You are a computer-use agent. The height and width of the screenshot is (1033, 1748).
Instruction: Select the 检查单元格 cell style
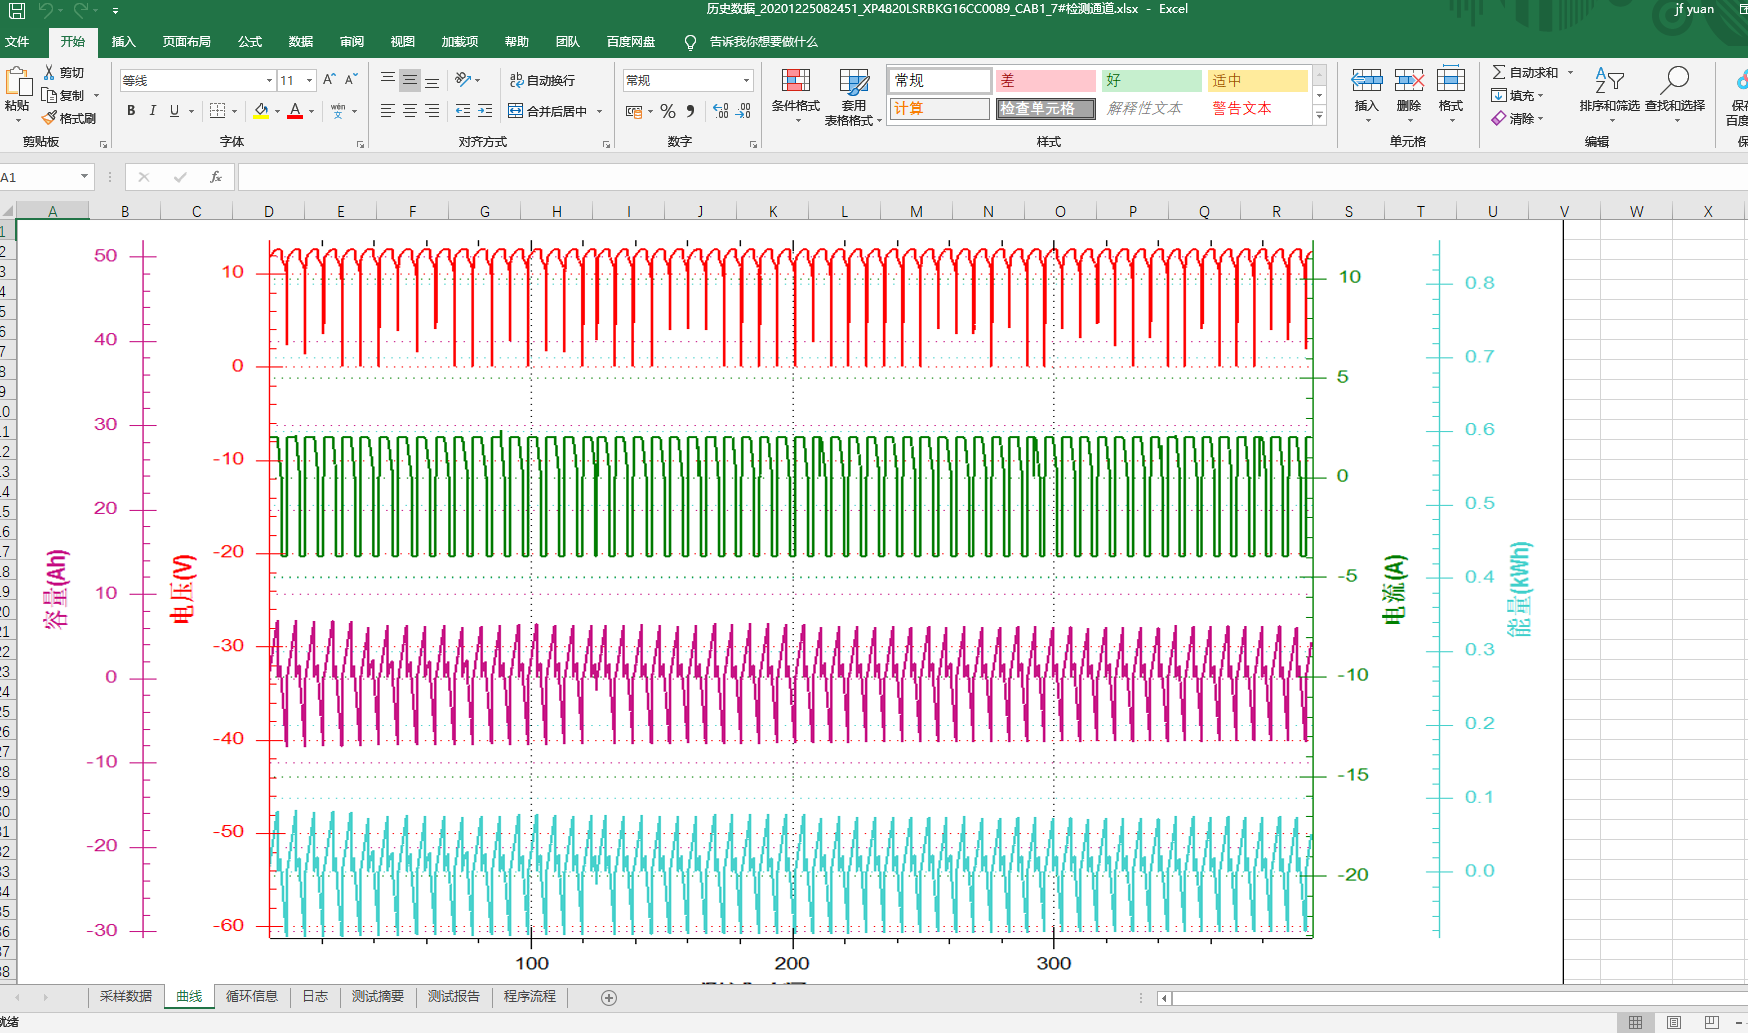(x=1045, y=108)
